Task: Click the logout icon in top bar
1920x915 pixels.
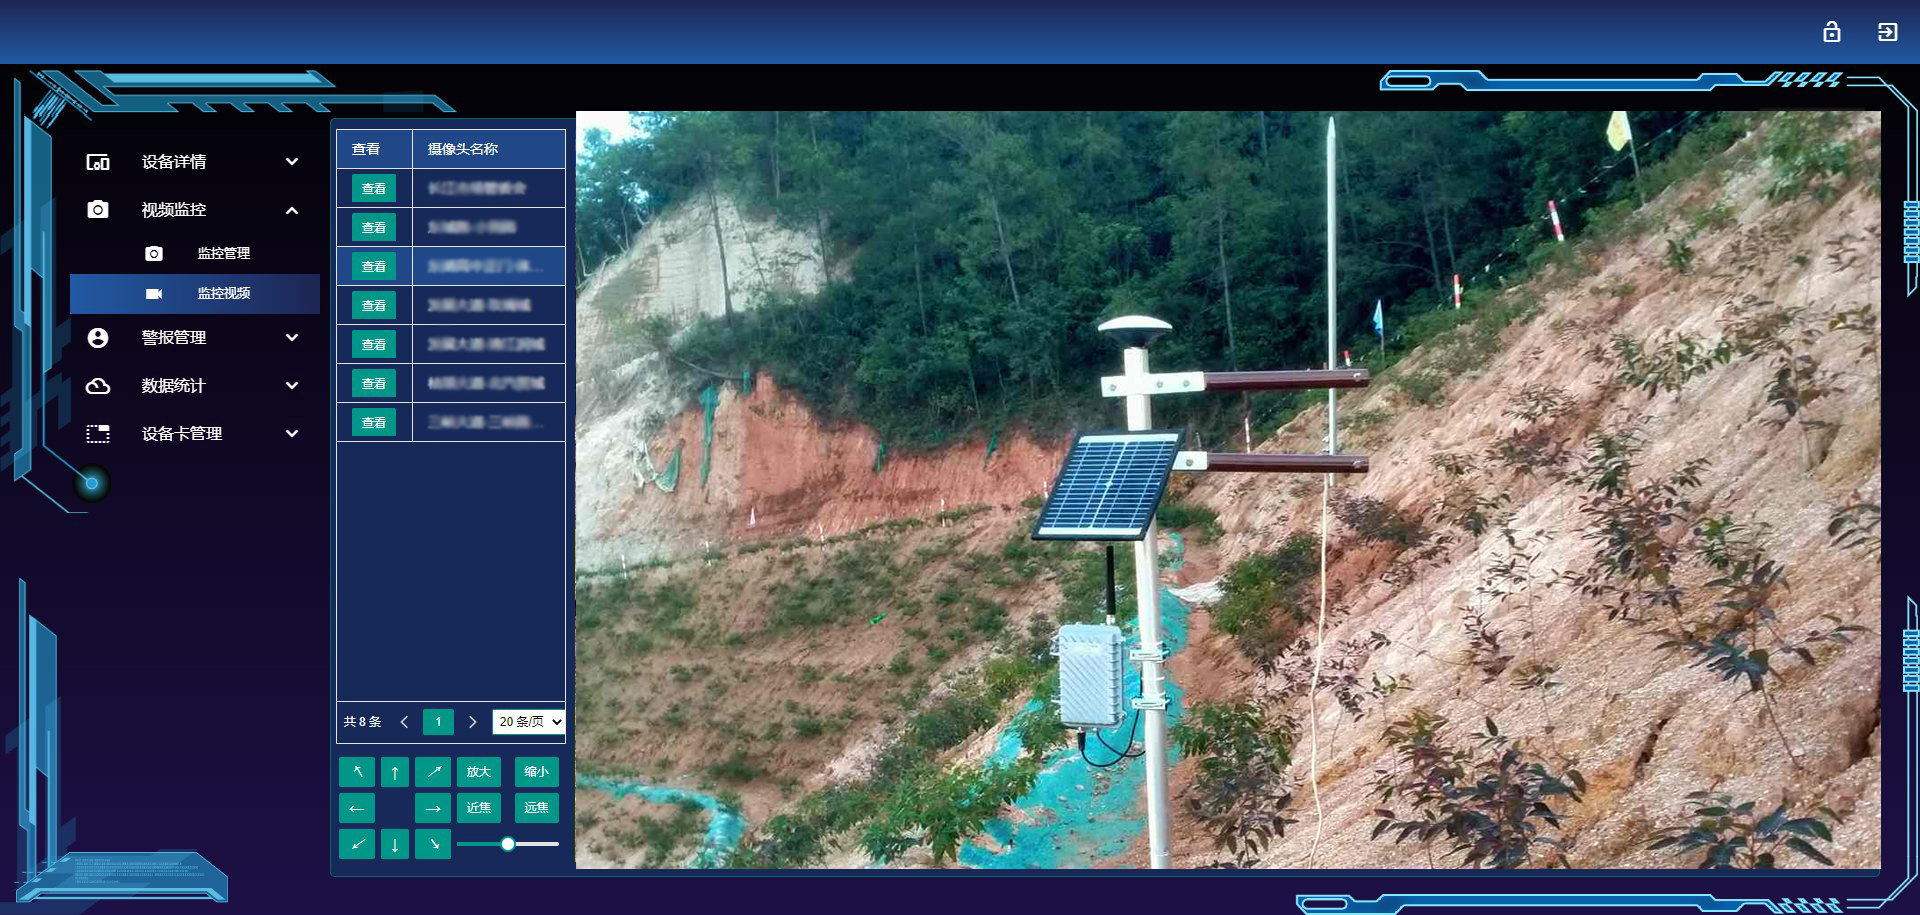Action: (1887, 32)
